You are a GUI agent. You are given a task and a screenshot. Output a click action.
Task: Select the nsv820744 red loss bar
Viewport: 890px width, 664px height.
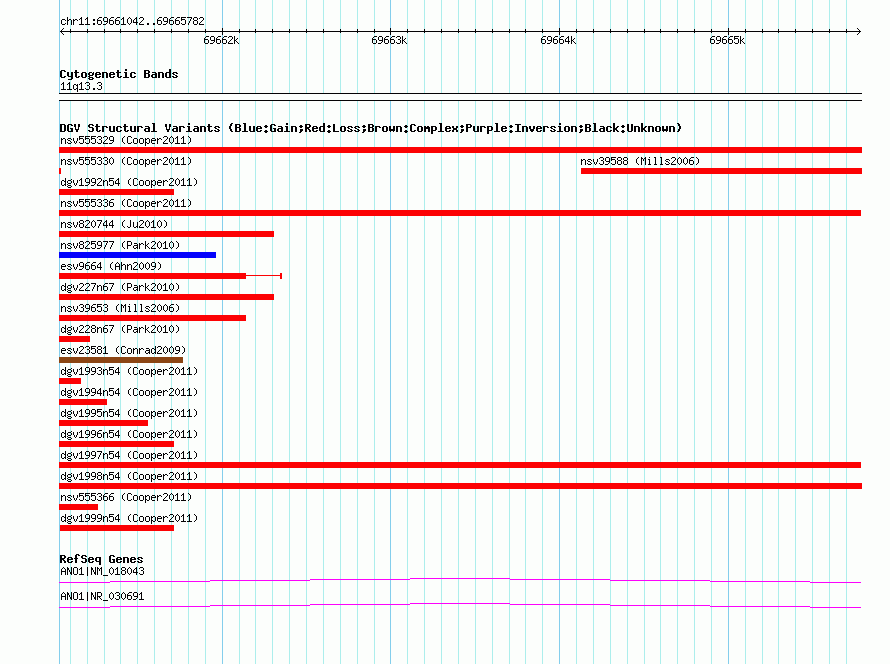[166, 234]
